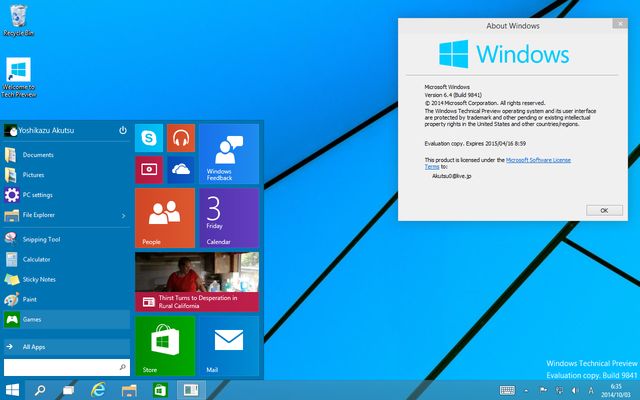Select the active About Windows taskbar button
Viewport: 640px width, 400px height.
point(191,390)
